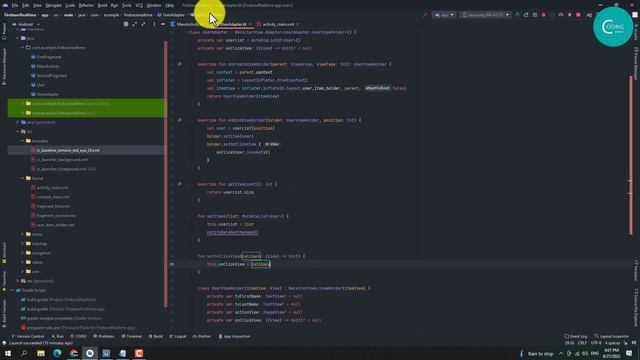640x360 pixels.
Task: Collapse the drawable folder node
Action: pos(22,141)
